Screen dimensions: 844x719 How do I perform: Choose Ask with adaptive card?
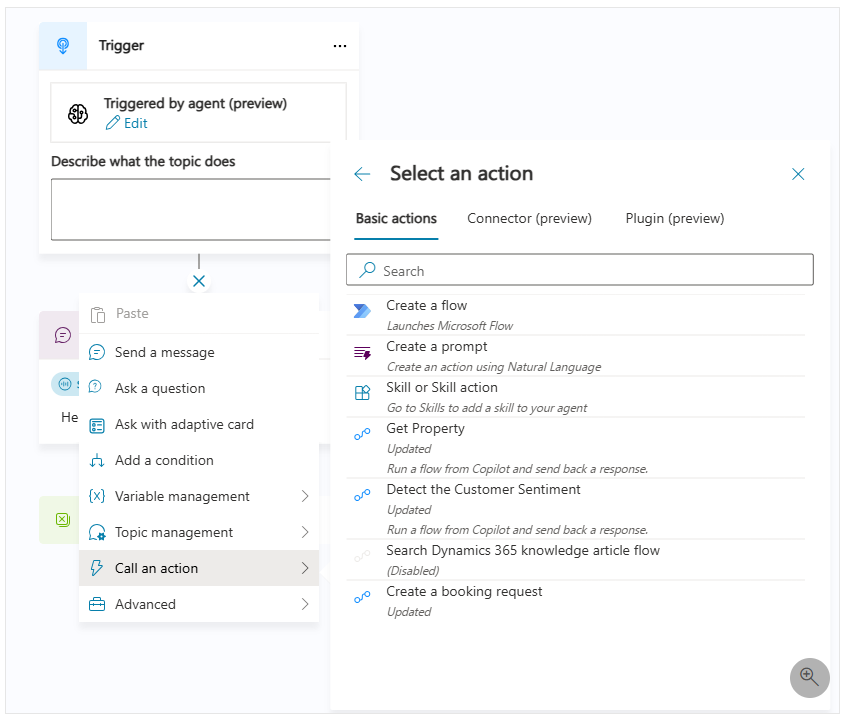pos(184,424)
